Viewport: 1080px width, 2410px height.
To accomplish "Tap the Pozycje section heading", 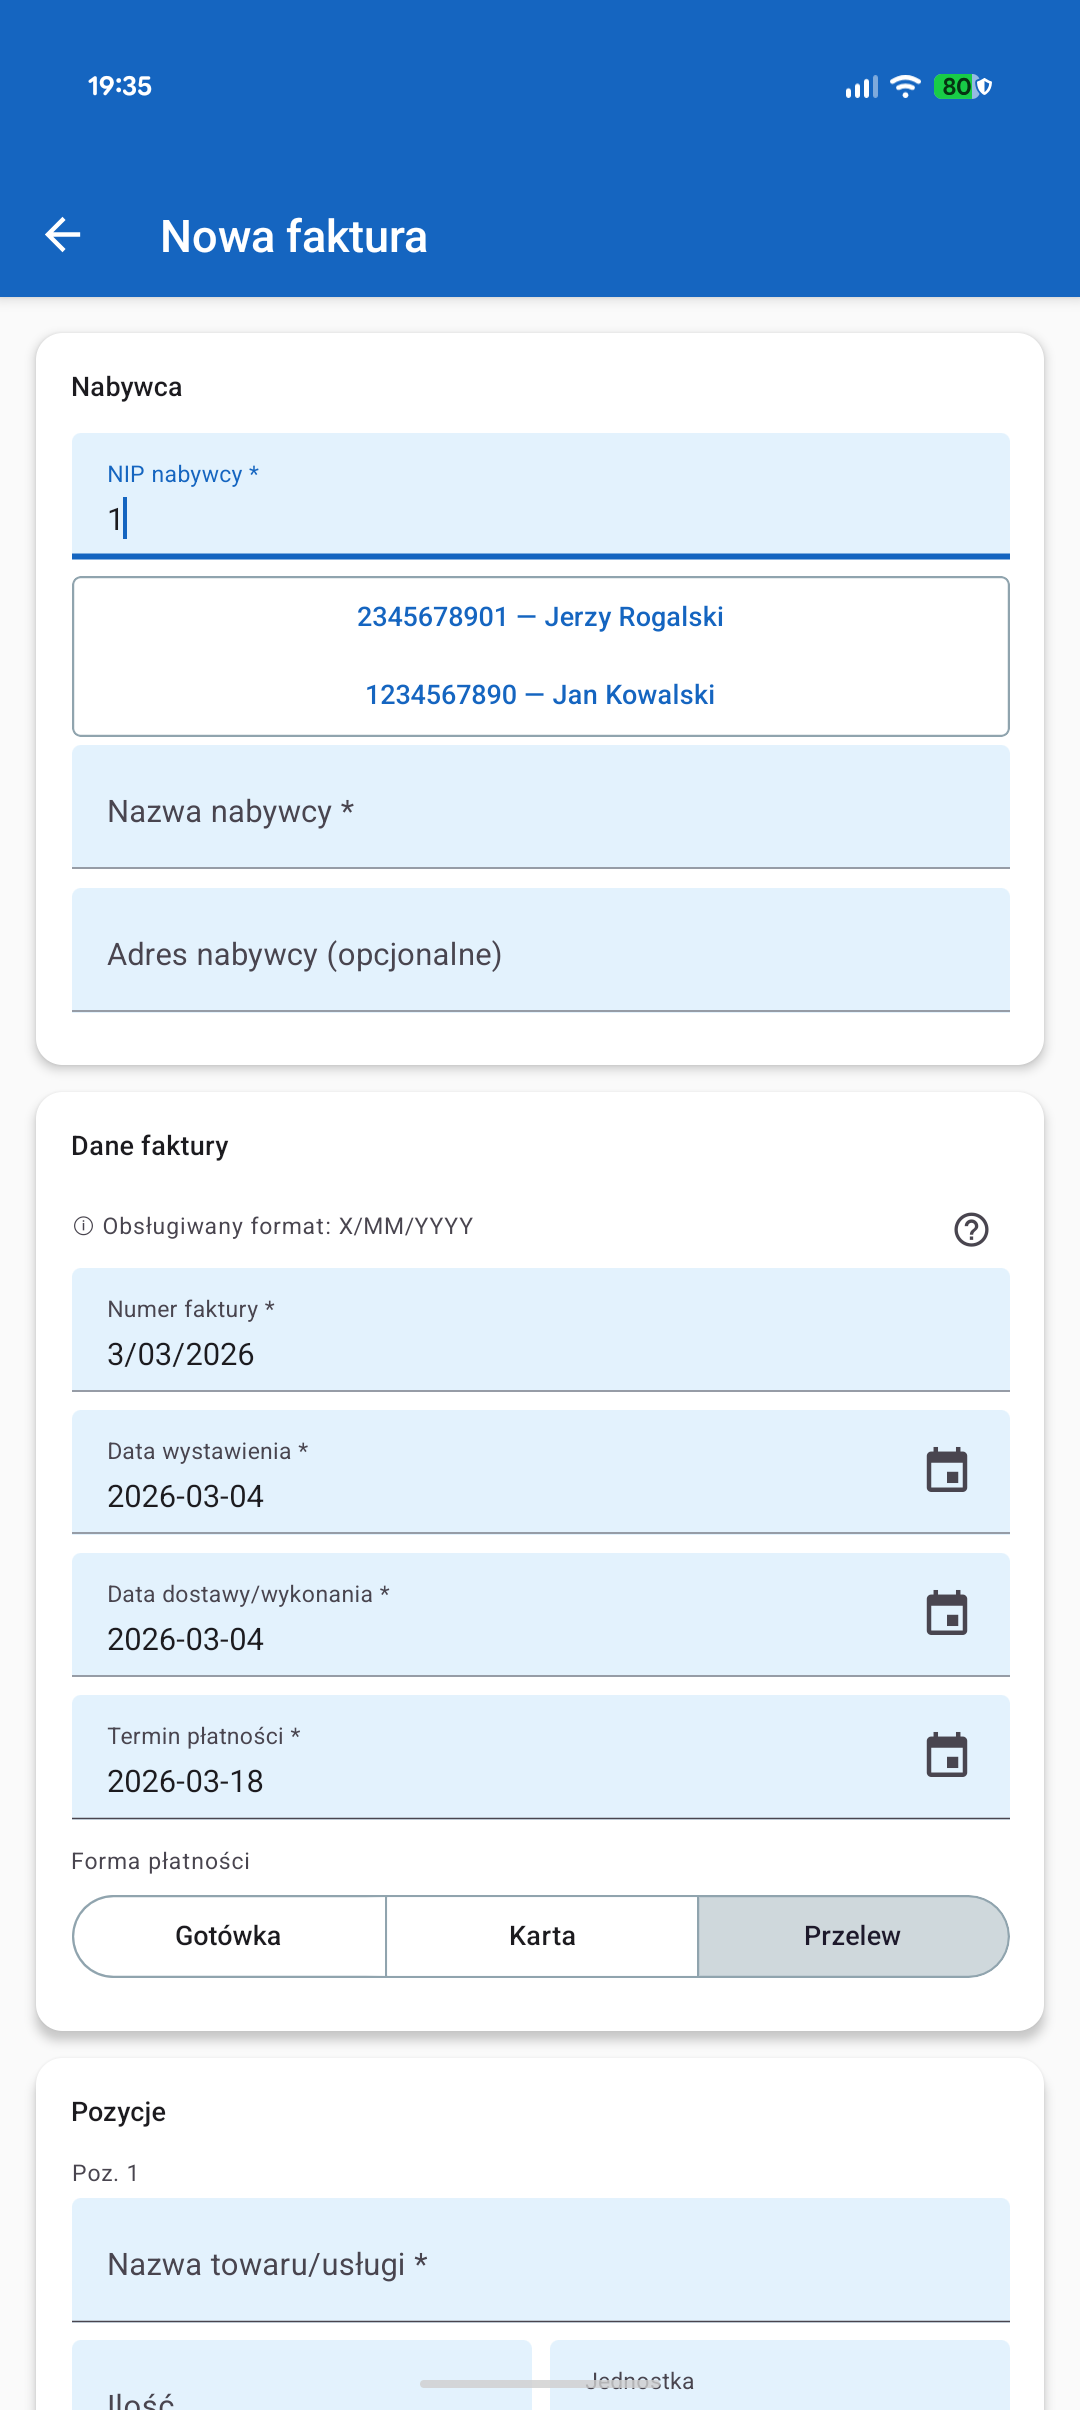I will pos(119,2112).
